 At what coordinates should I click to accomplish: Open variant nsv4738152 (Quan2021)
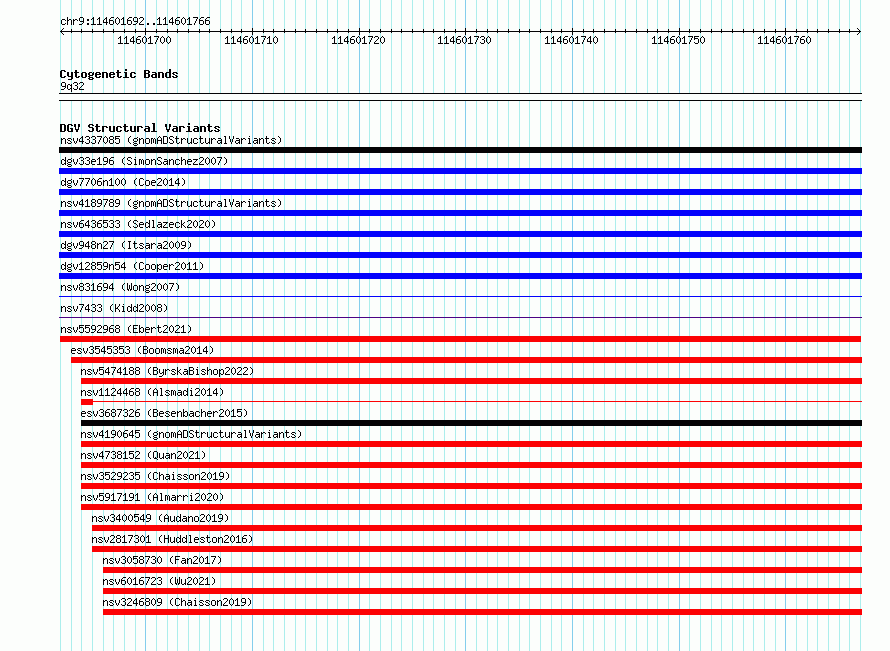(x=143, y=455)
